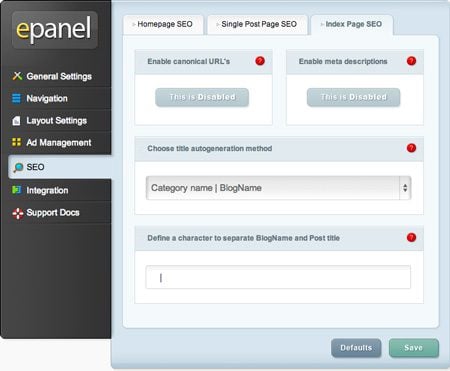Open help for Enable canonical URL's
Screen dimensions: 450x371
point(260,61)
